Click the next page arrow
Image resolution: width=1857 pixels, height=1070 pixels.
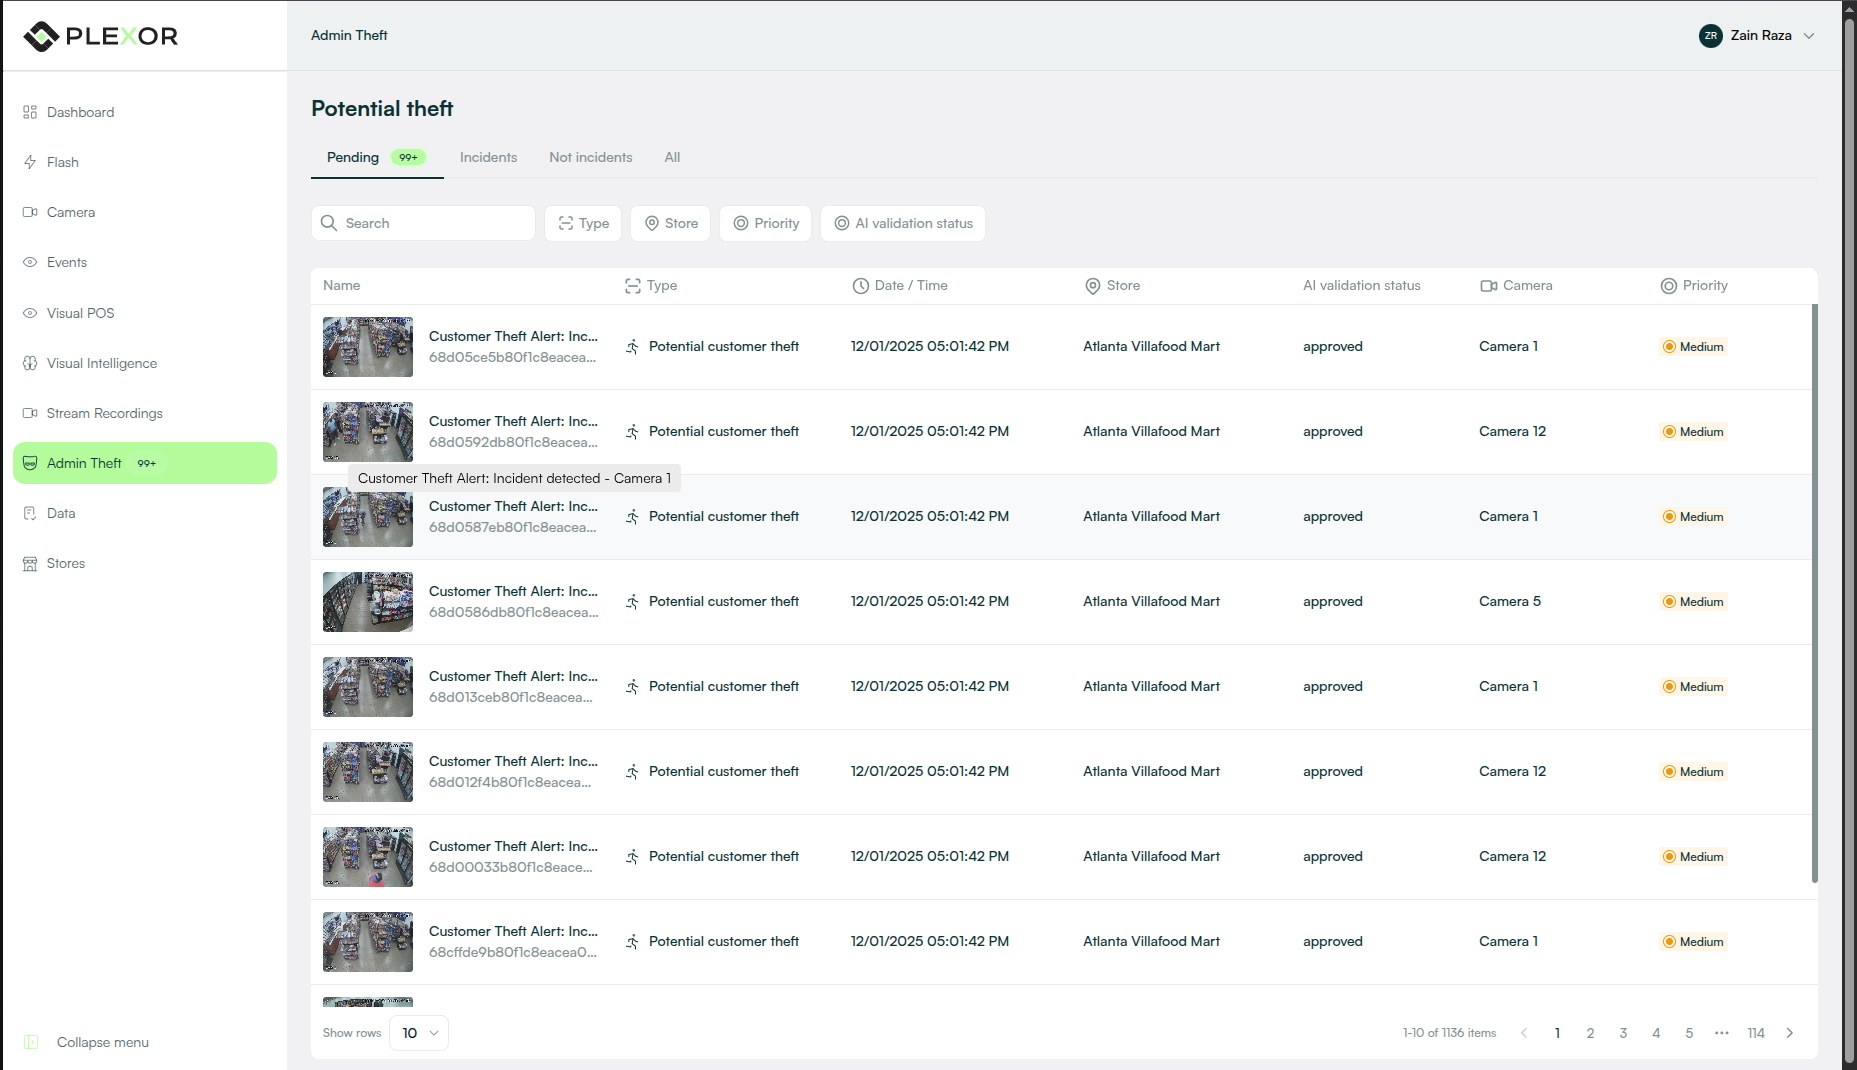(1790, 1033)
